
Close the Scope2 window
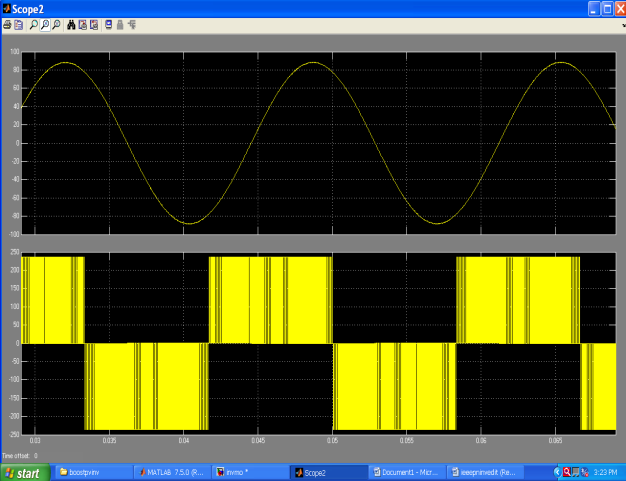point(616,8)
